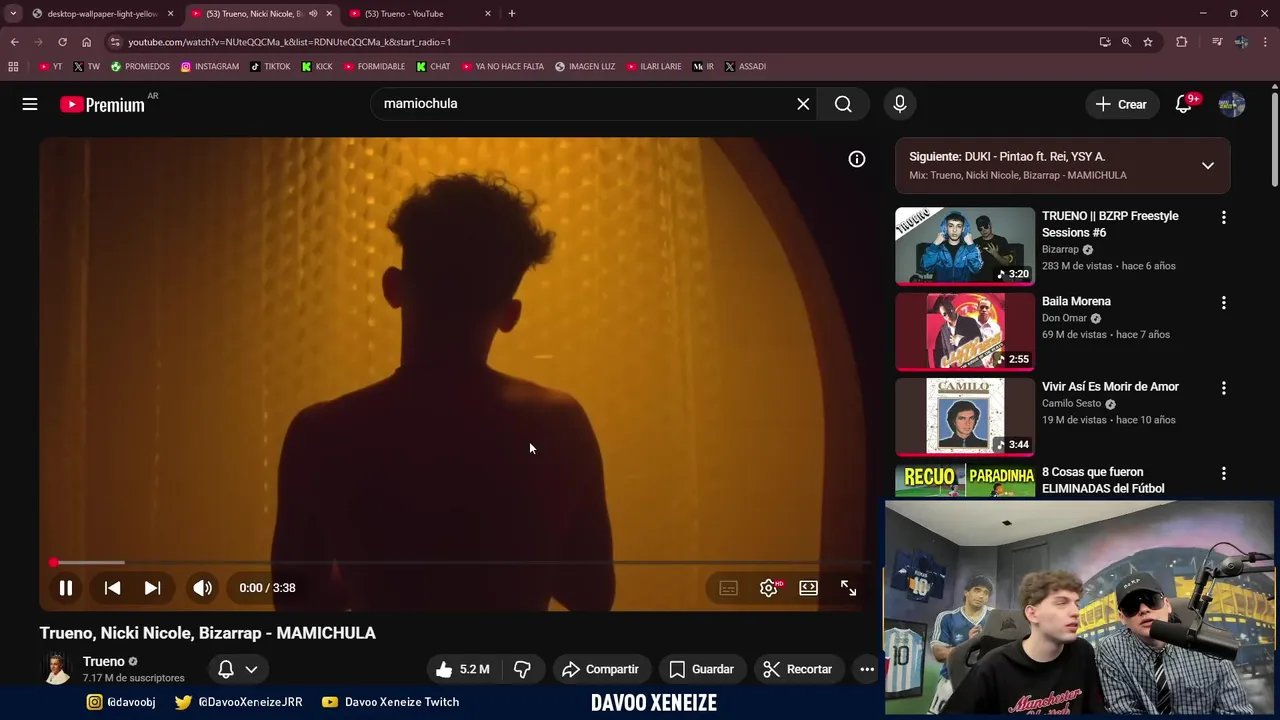Open options for 8 Cosas que fueron video
The height and width of the screenshot is (720, 1280).
click(1223, 473)
